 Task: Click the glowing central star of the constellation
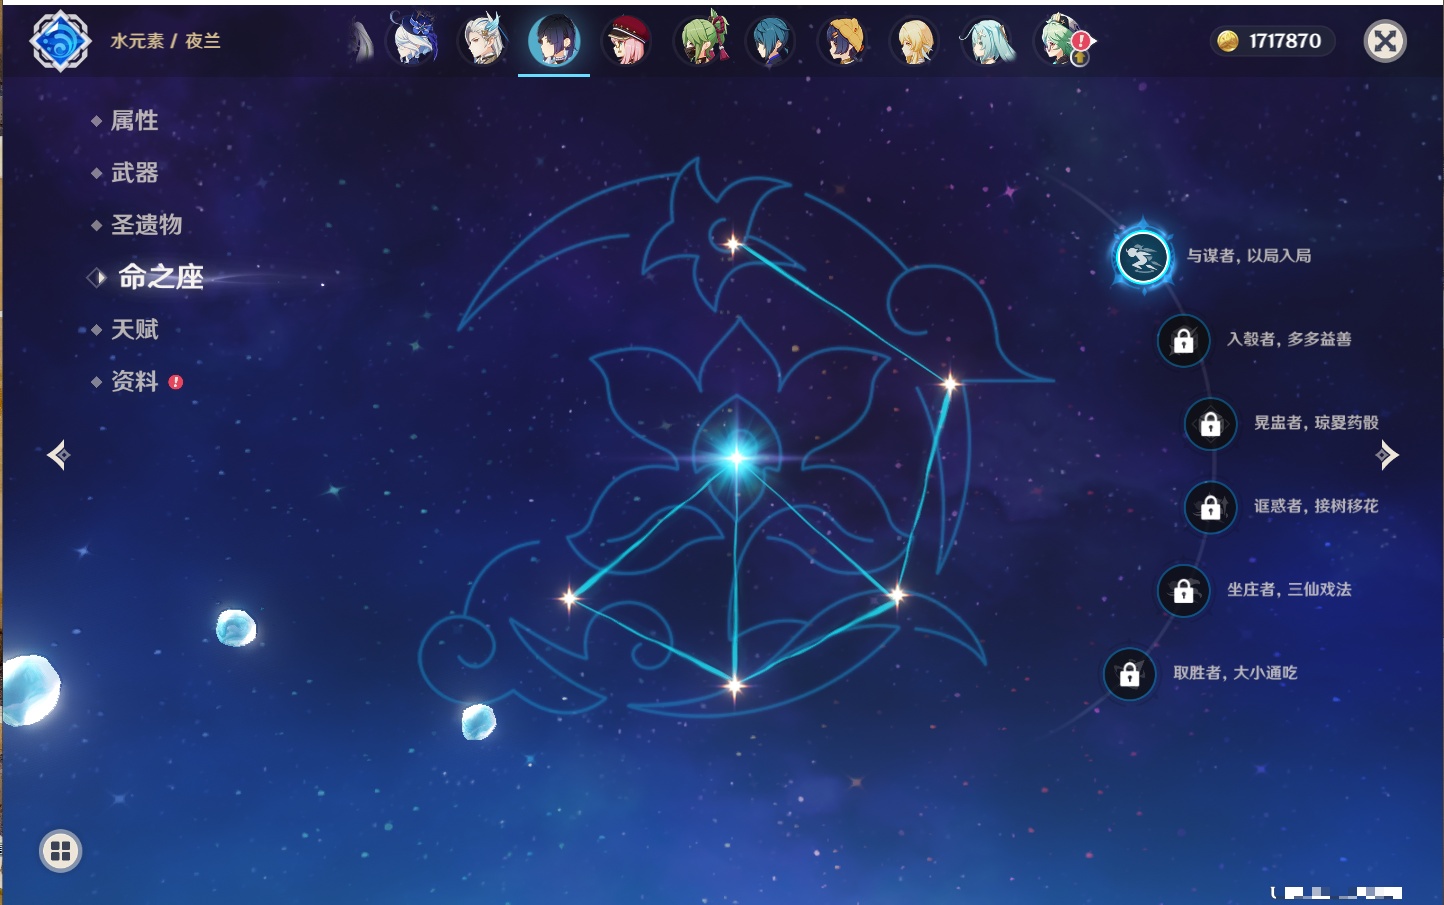point(737,458)
